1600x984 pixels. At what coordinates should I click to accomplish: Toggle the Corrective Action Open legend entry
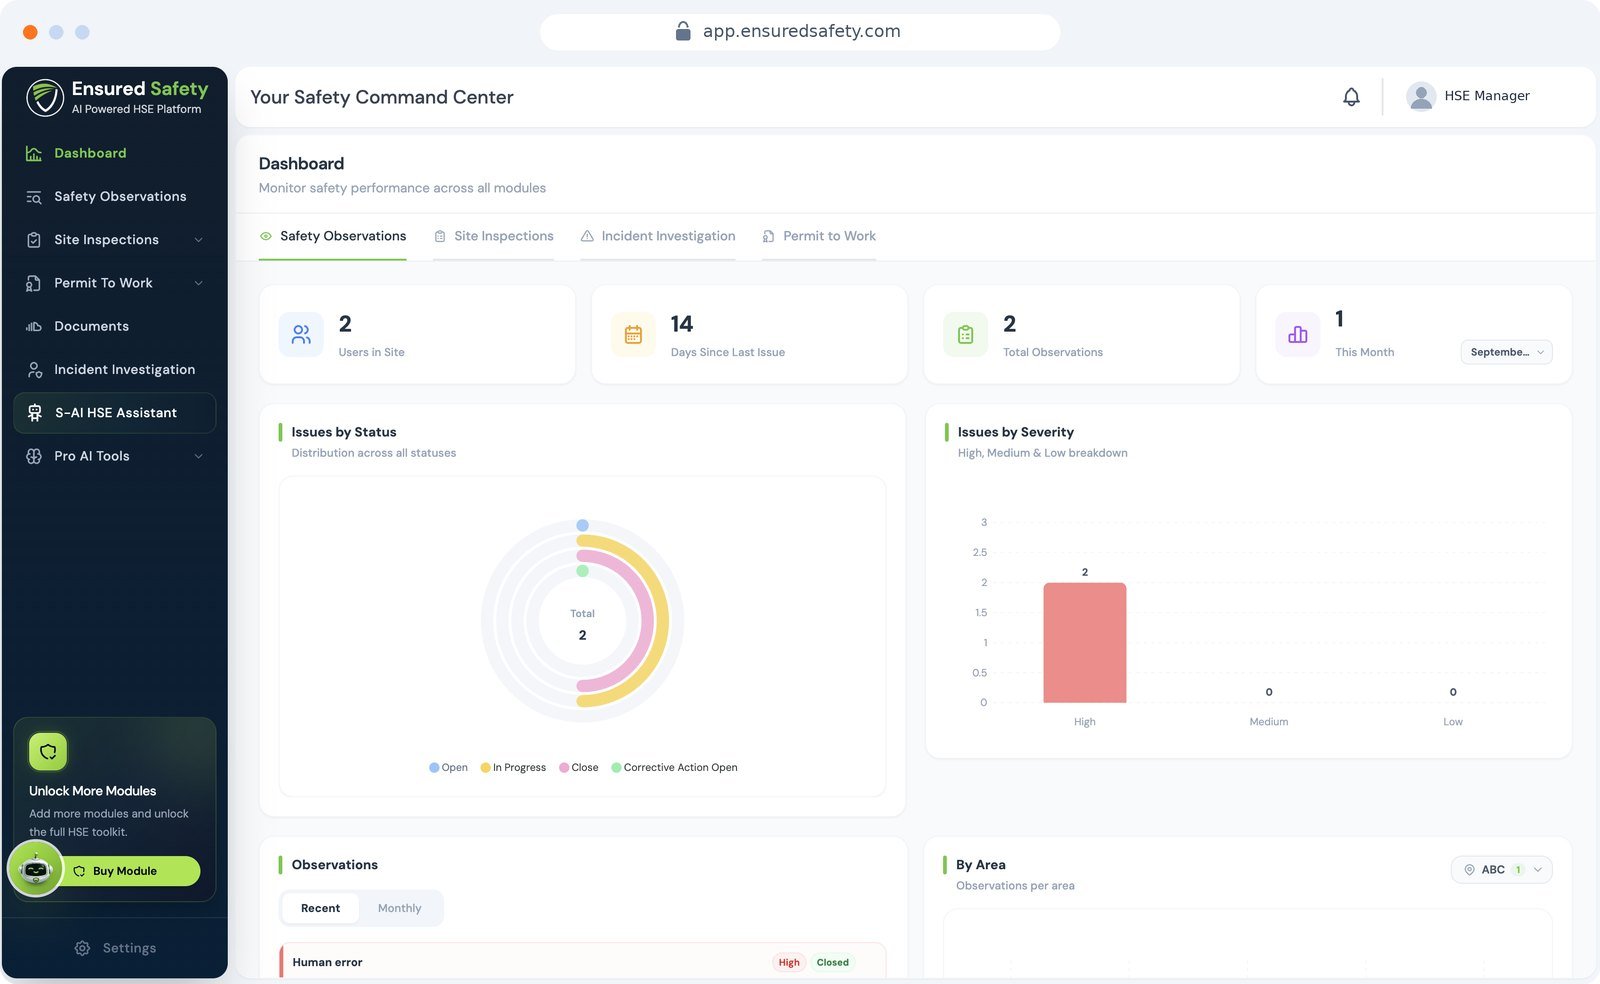(674, 768)
